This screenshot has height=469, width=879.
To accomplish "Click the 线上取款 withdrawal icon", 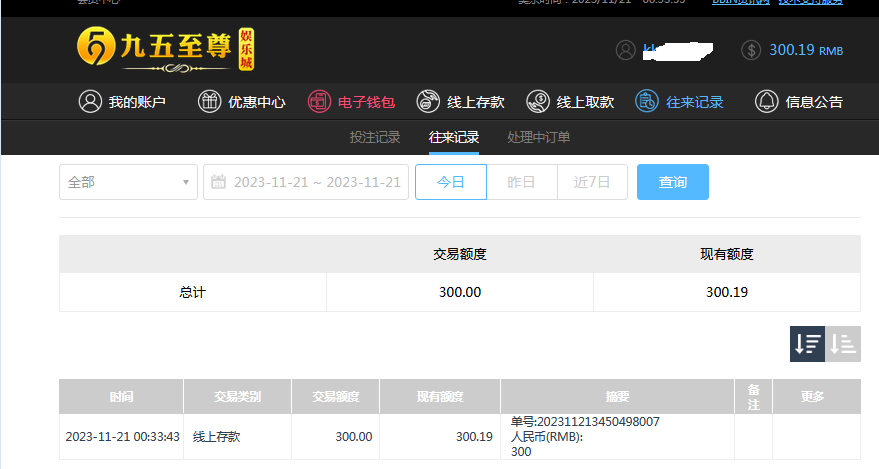I will pos(538,102).
